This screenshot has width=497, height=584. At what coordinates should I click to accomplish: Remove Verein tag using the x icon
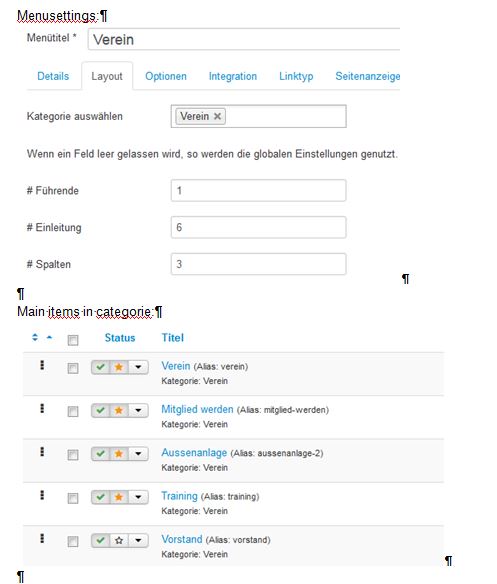click(x=217, y=116)
